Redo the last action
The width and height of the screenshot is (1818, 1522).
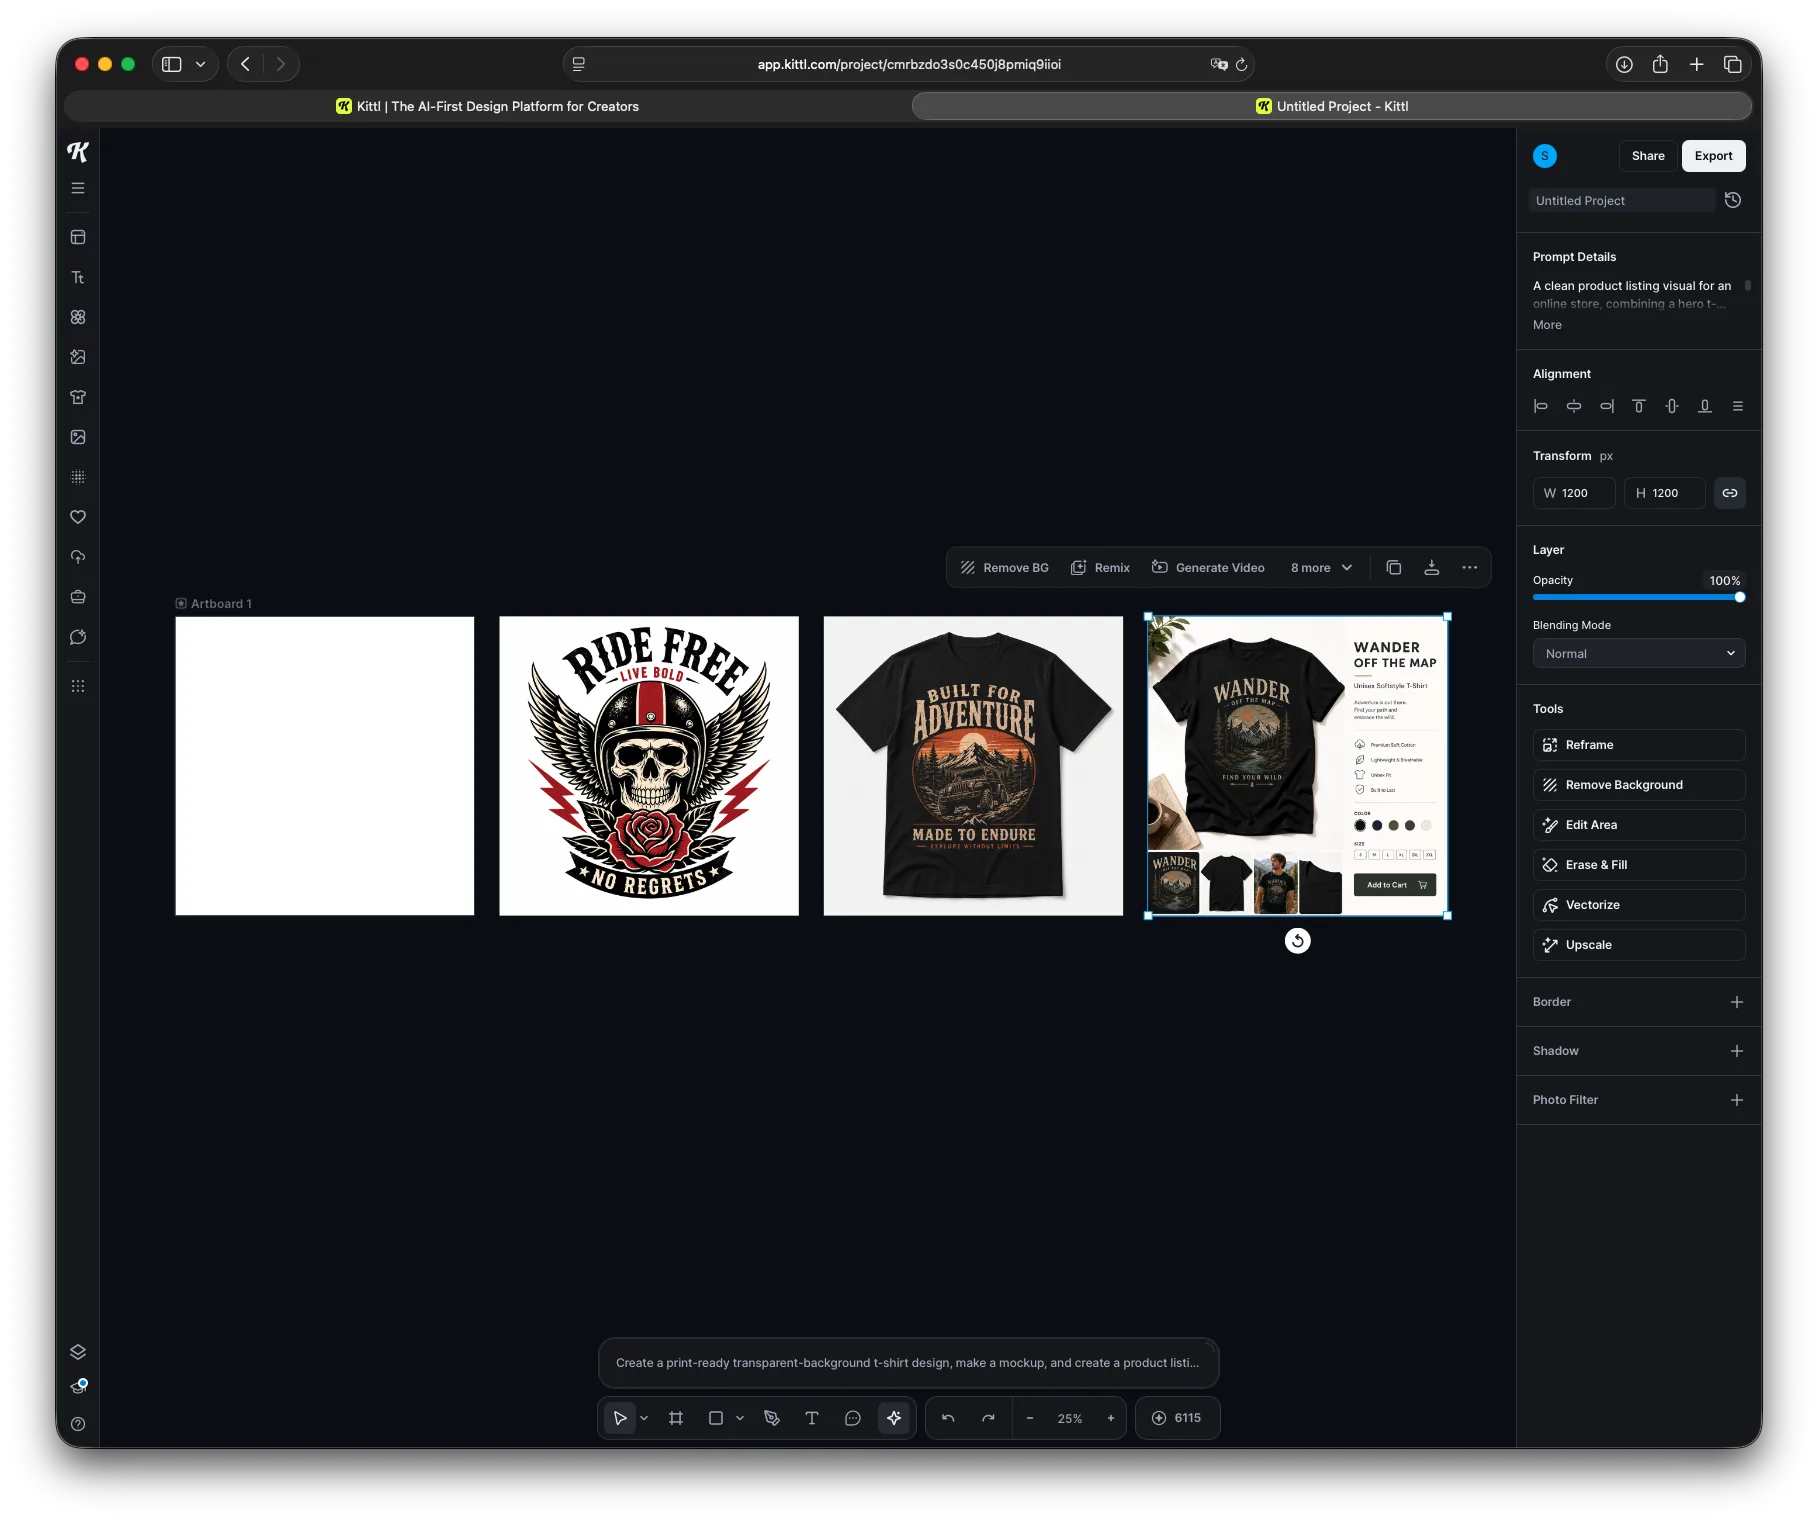(988, 1418)
